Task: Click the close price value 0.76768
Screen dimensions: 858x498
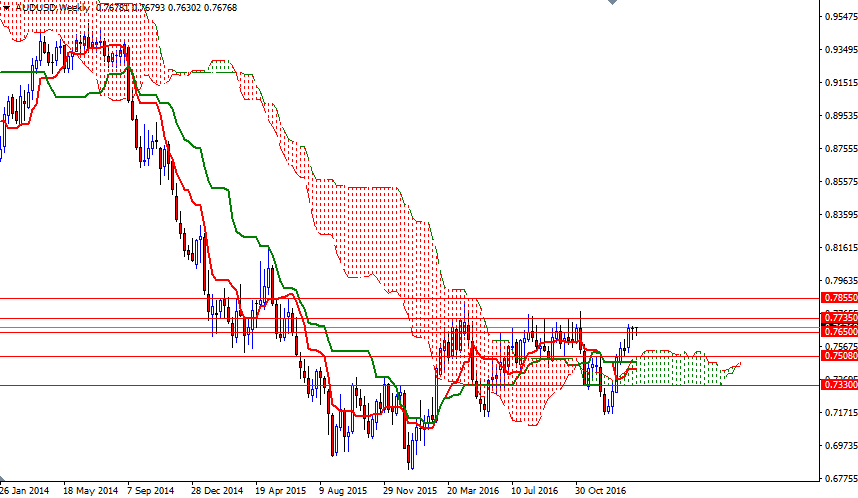Action: [x=220, y=8]
